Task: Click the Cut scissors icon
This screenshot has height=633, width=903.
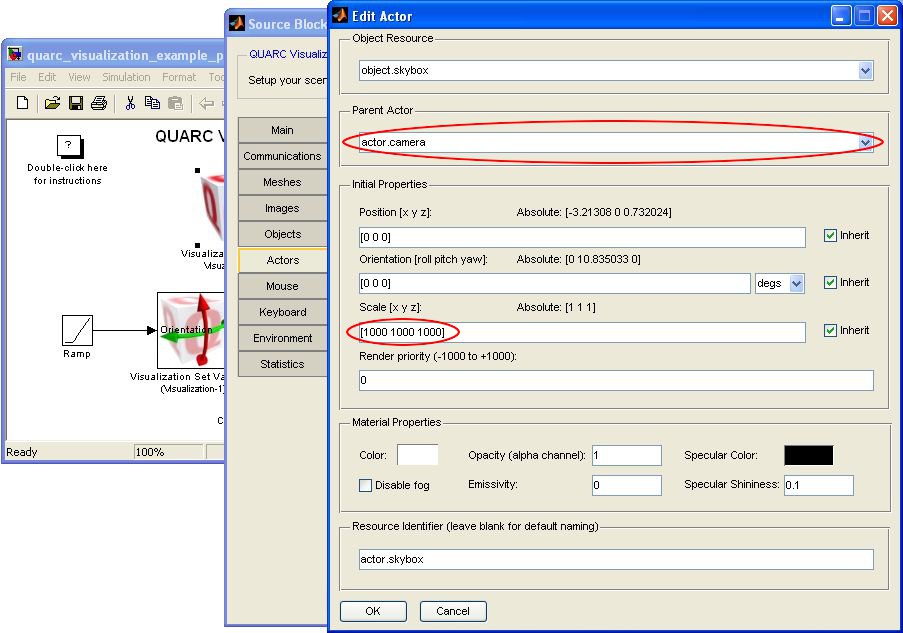Action: (129, 103)
